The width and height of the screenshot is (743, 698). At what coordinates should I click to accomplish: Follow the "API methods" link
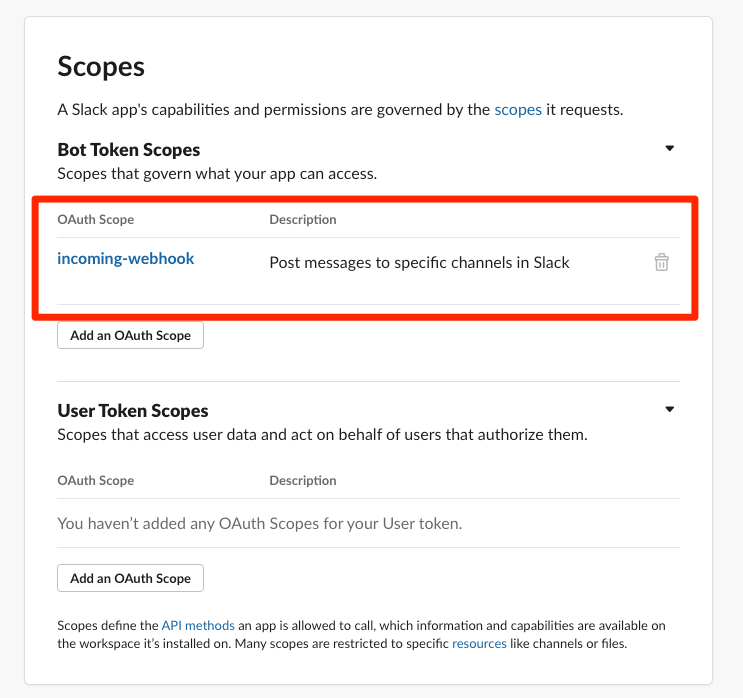(198, 626)
